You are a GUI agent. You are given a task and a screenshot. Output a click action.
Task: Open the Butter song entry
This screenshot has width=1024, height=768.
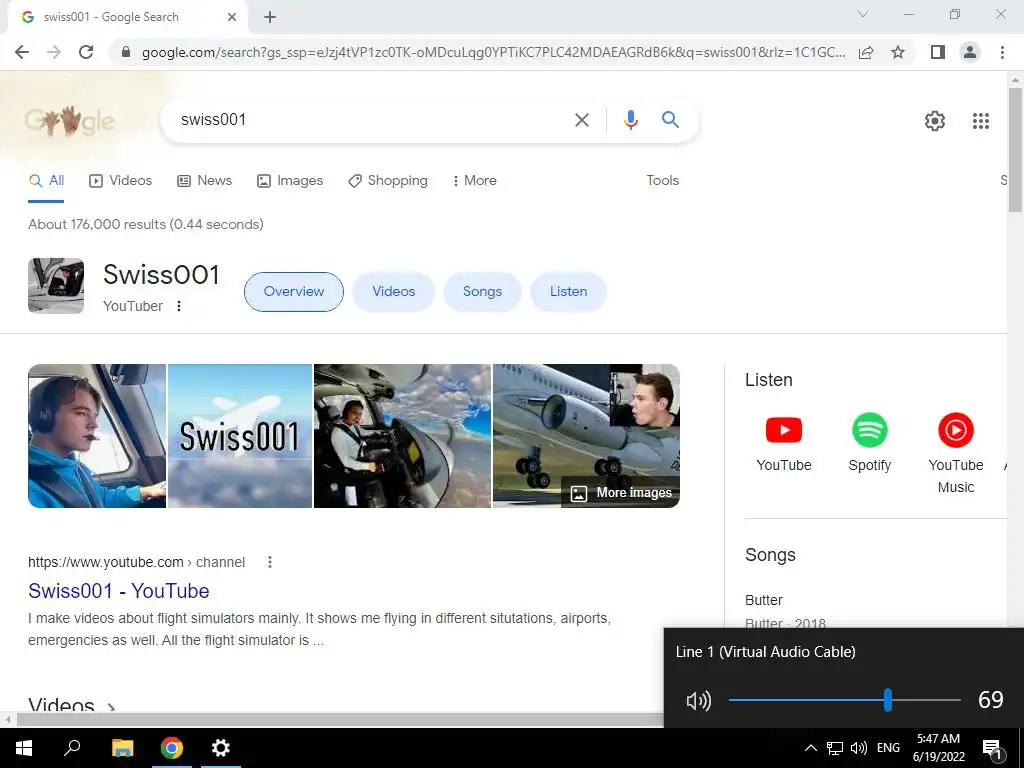[763, 600]
